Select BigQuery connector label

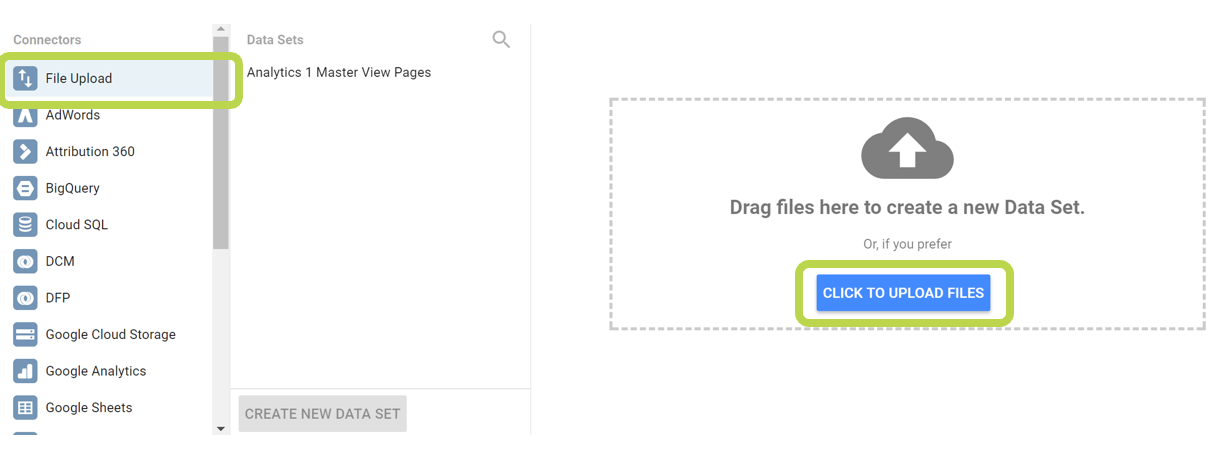[73, 188]
